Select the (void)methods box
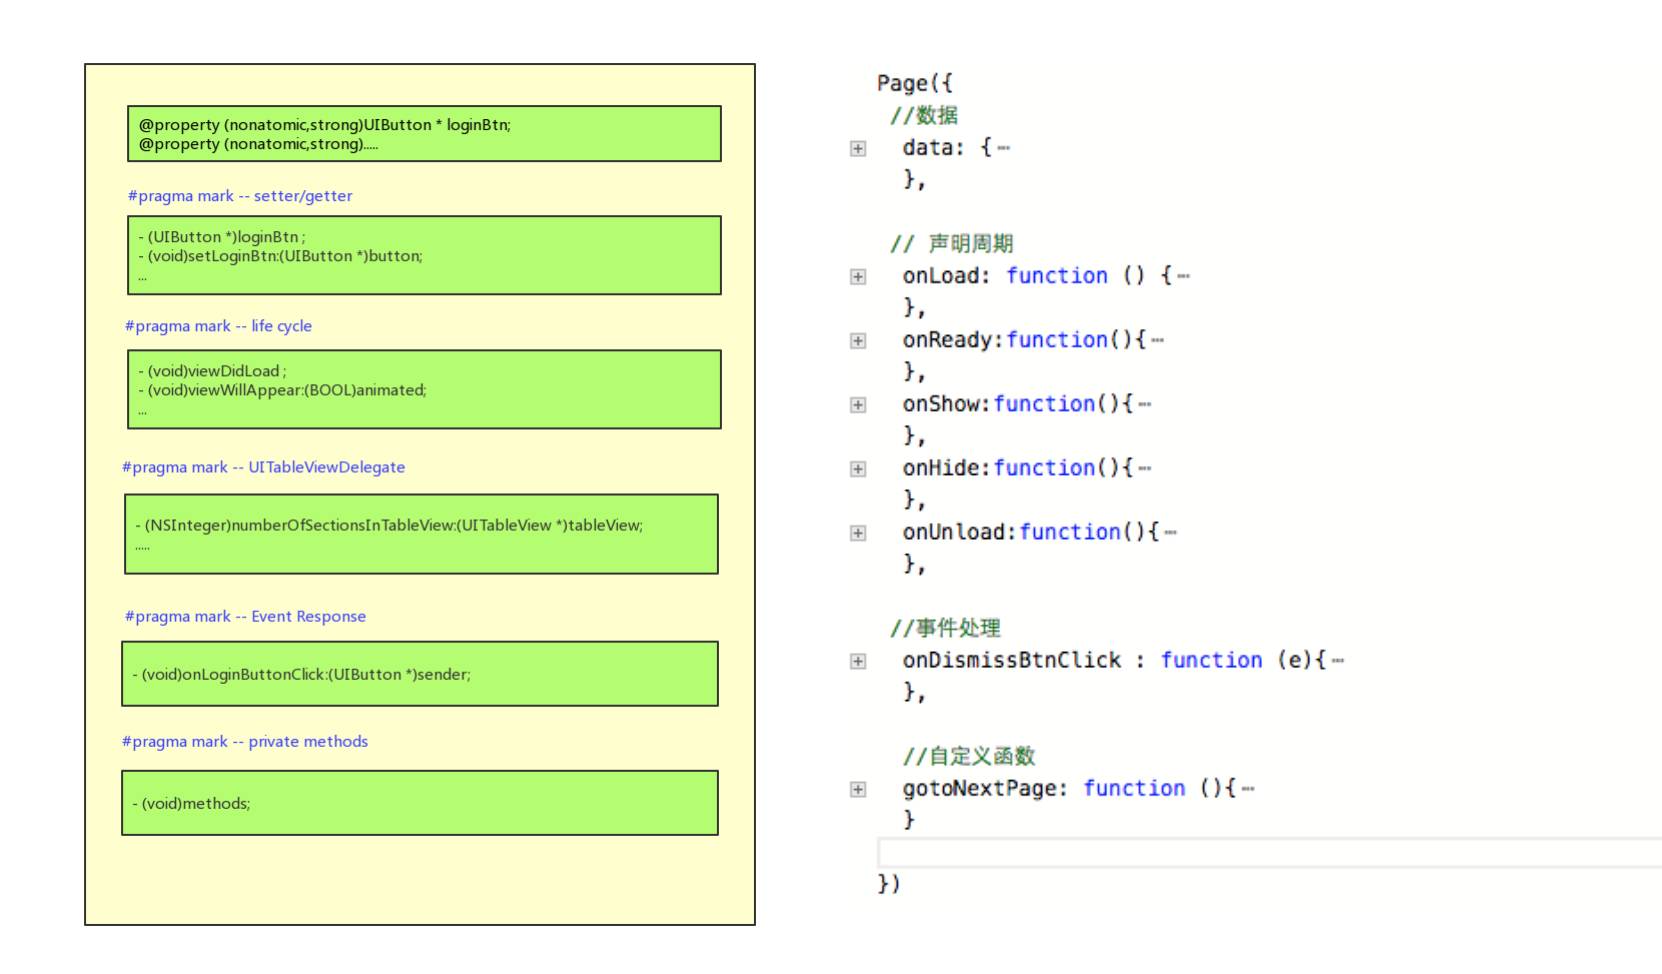Viewport: 1662px width, 974px height. point(420,803)
